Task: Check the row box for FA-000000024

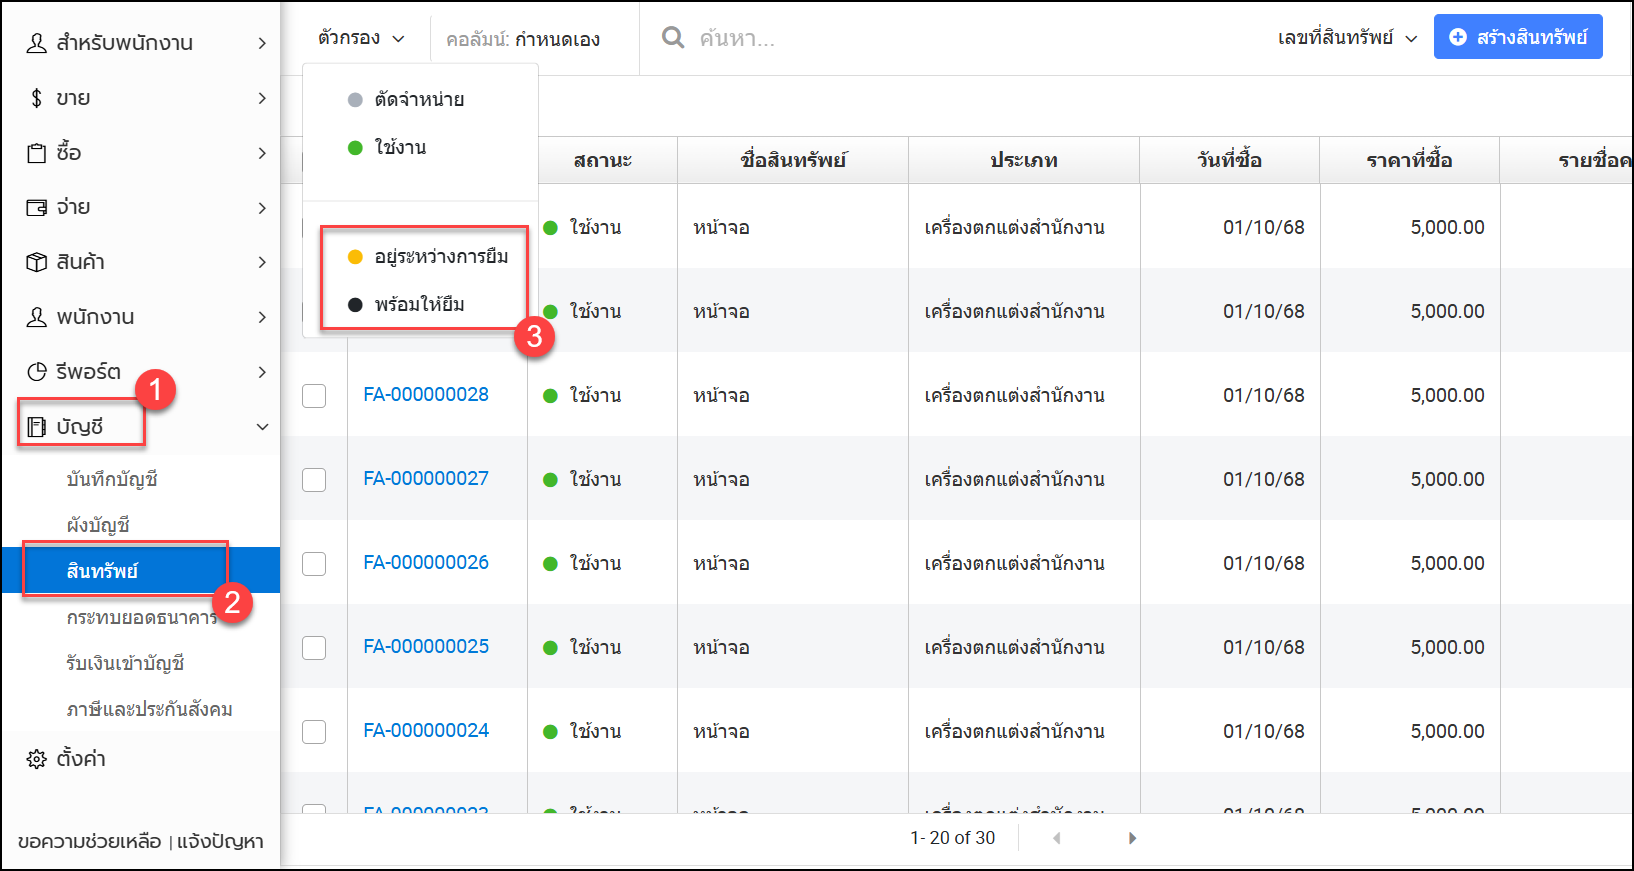Action: tap(314, 732)
